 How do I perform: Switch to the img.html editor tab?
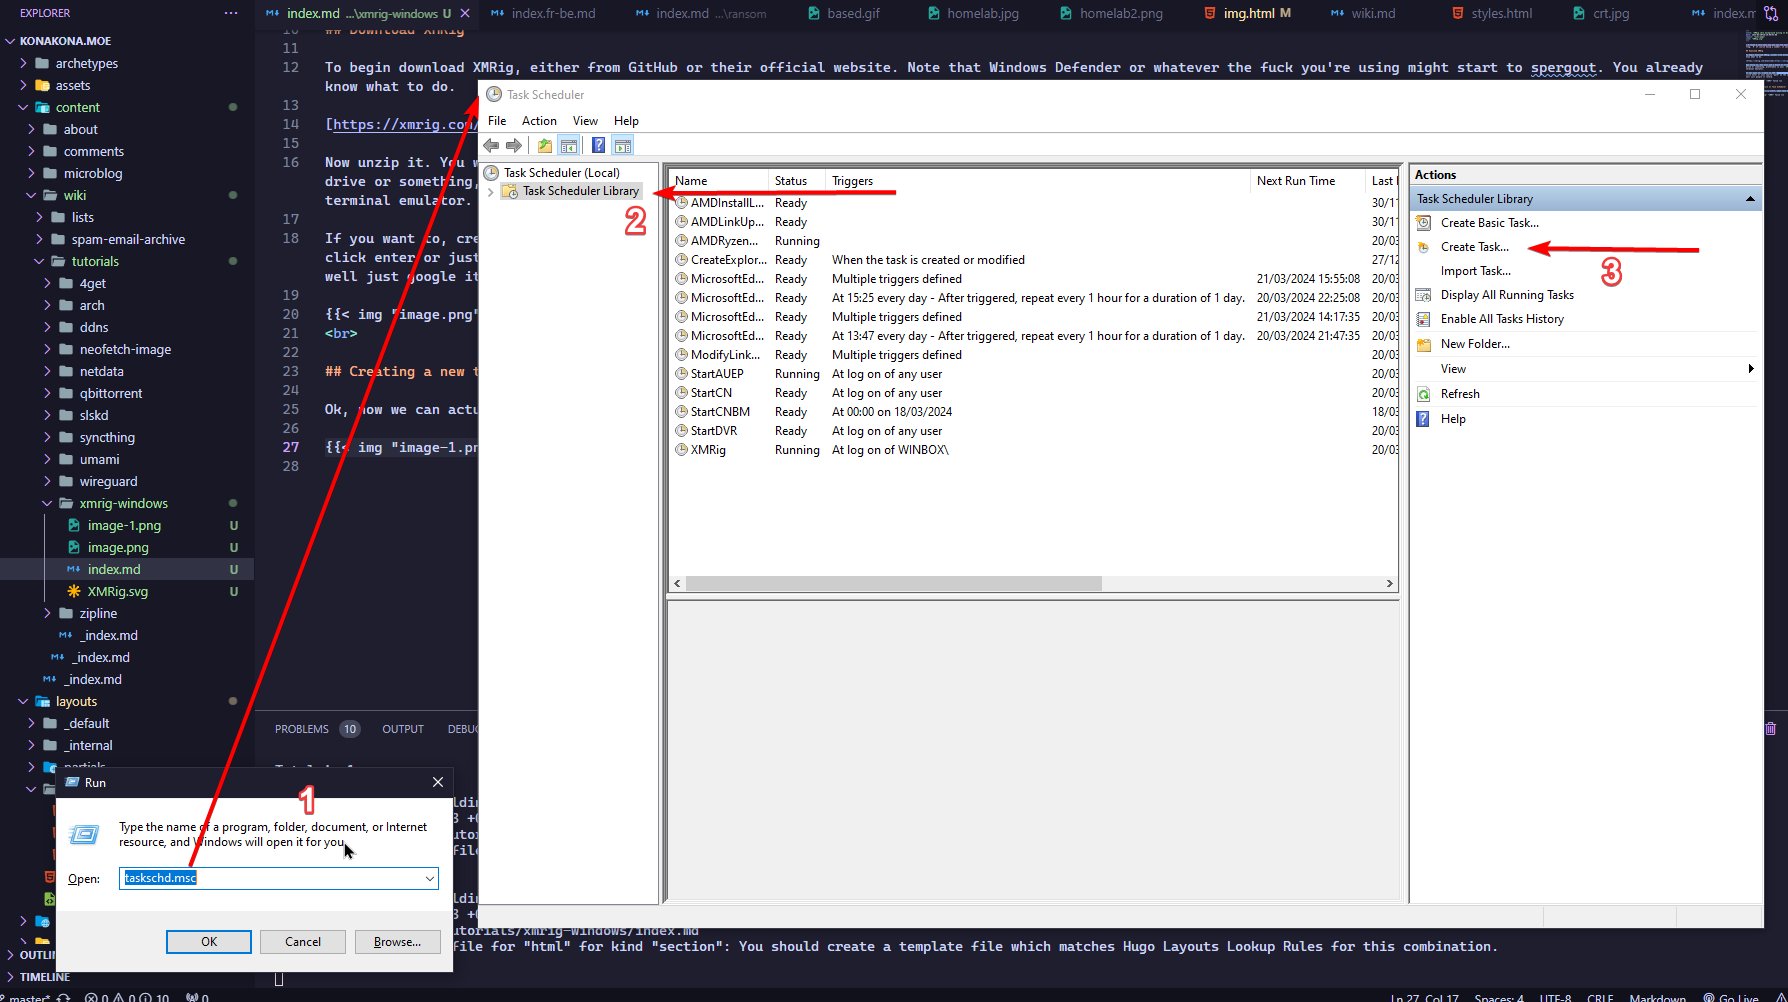[x=1248, y=13]
